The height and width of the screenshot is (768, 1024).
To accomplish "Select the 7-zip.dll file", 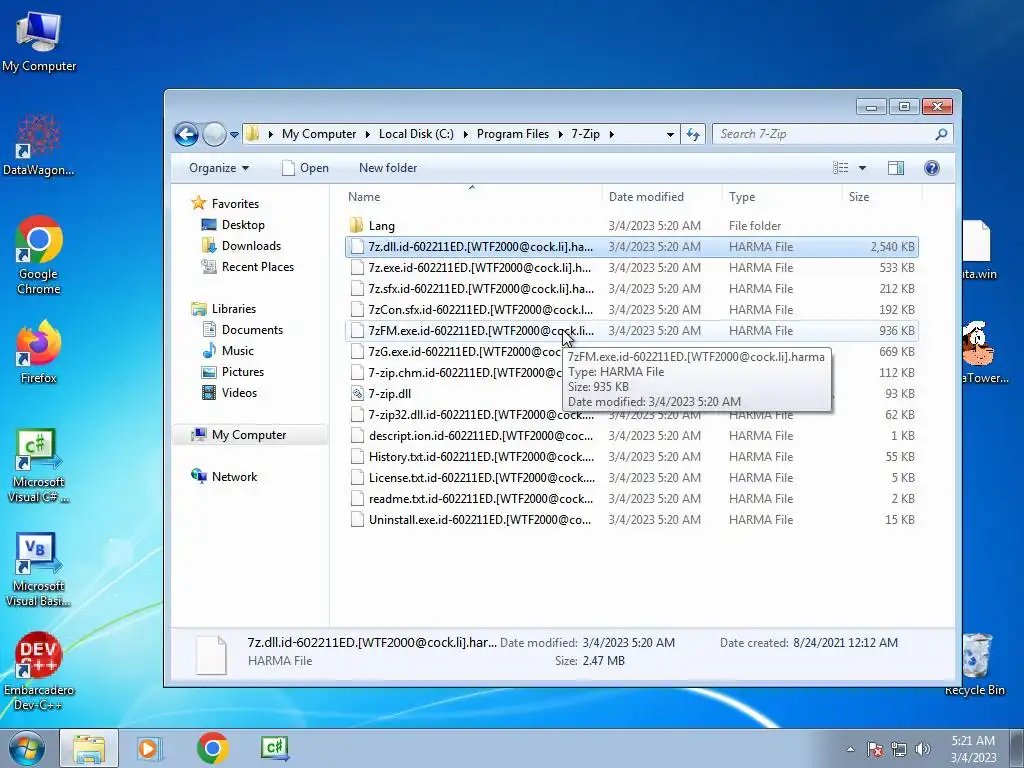I will tap(632, 394).
